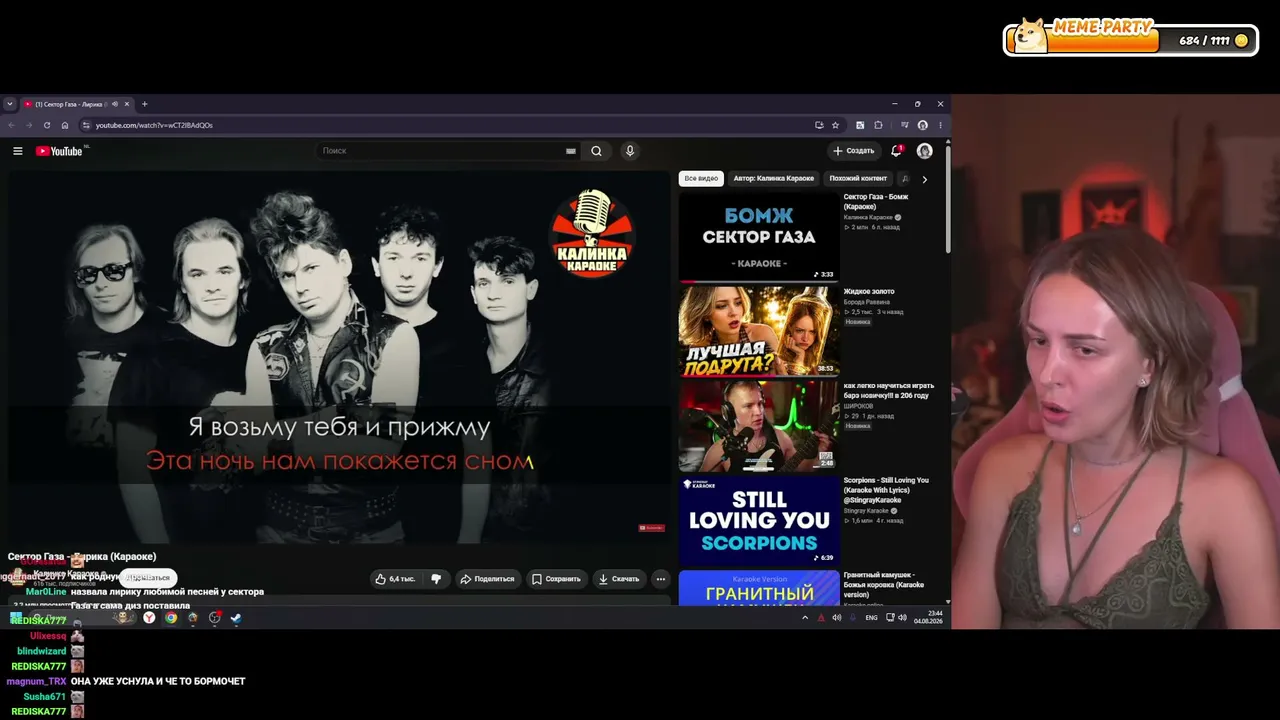1280x720 pixels.
Task: Open Chrome three-dot menu
Action: [940, 125]
